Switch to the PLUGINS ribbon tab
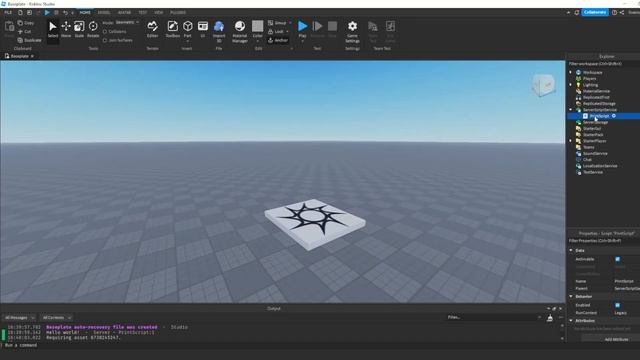Viewport: 640px width, 360px height. pyautogui.click(x=178, y=13)
